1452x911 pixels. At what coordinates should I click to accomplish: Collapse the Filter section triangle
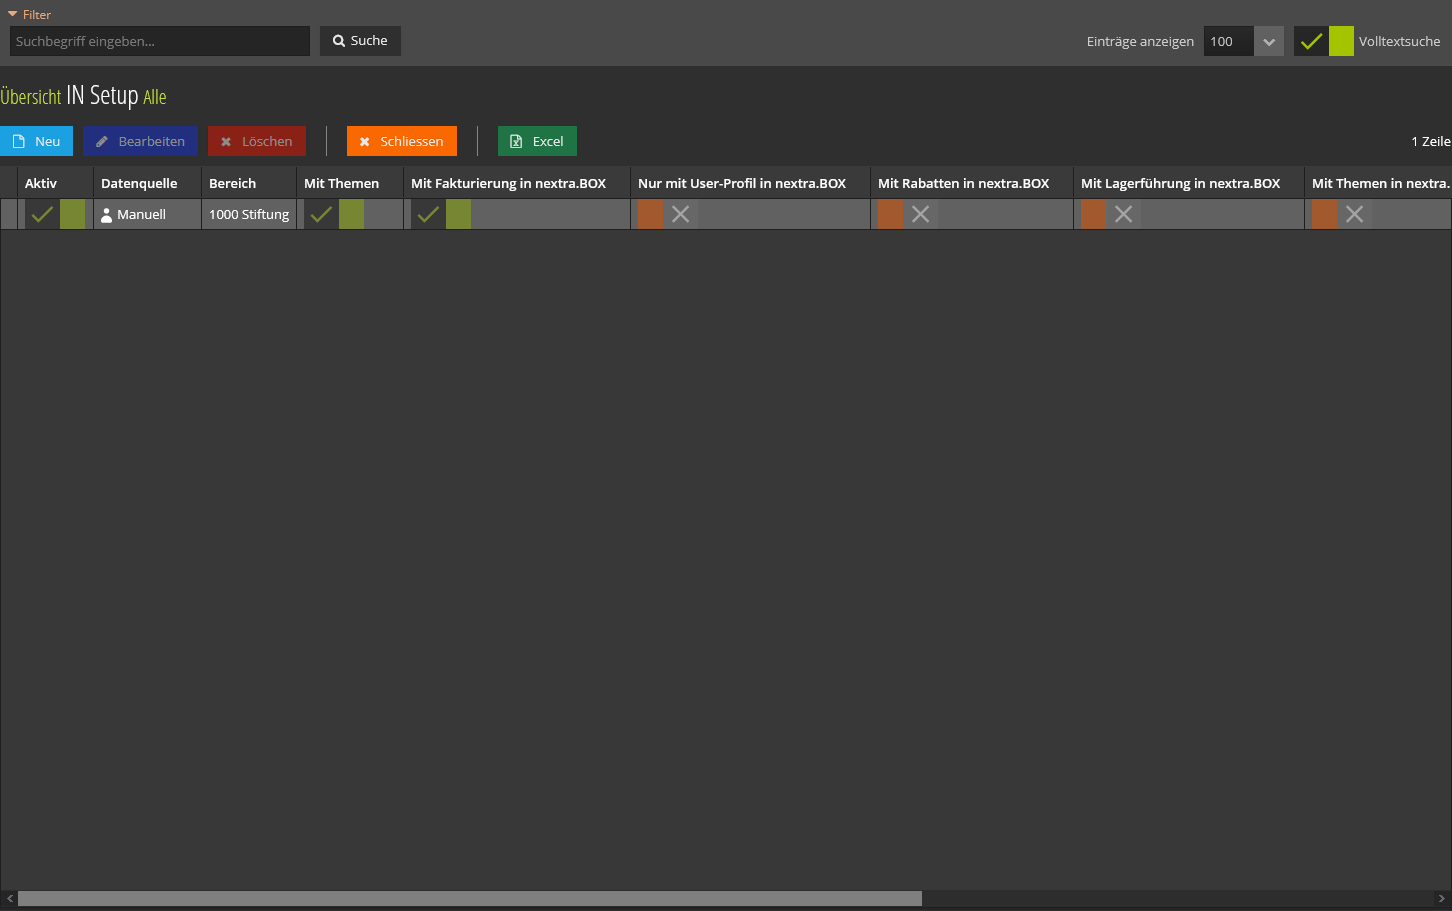(x=11, y=14)
